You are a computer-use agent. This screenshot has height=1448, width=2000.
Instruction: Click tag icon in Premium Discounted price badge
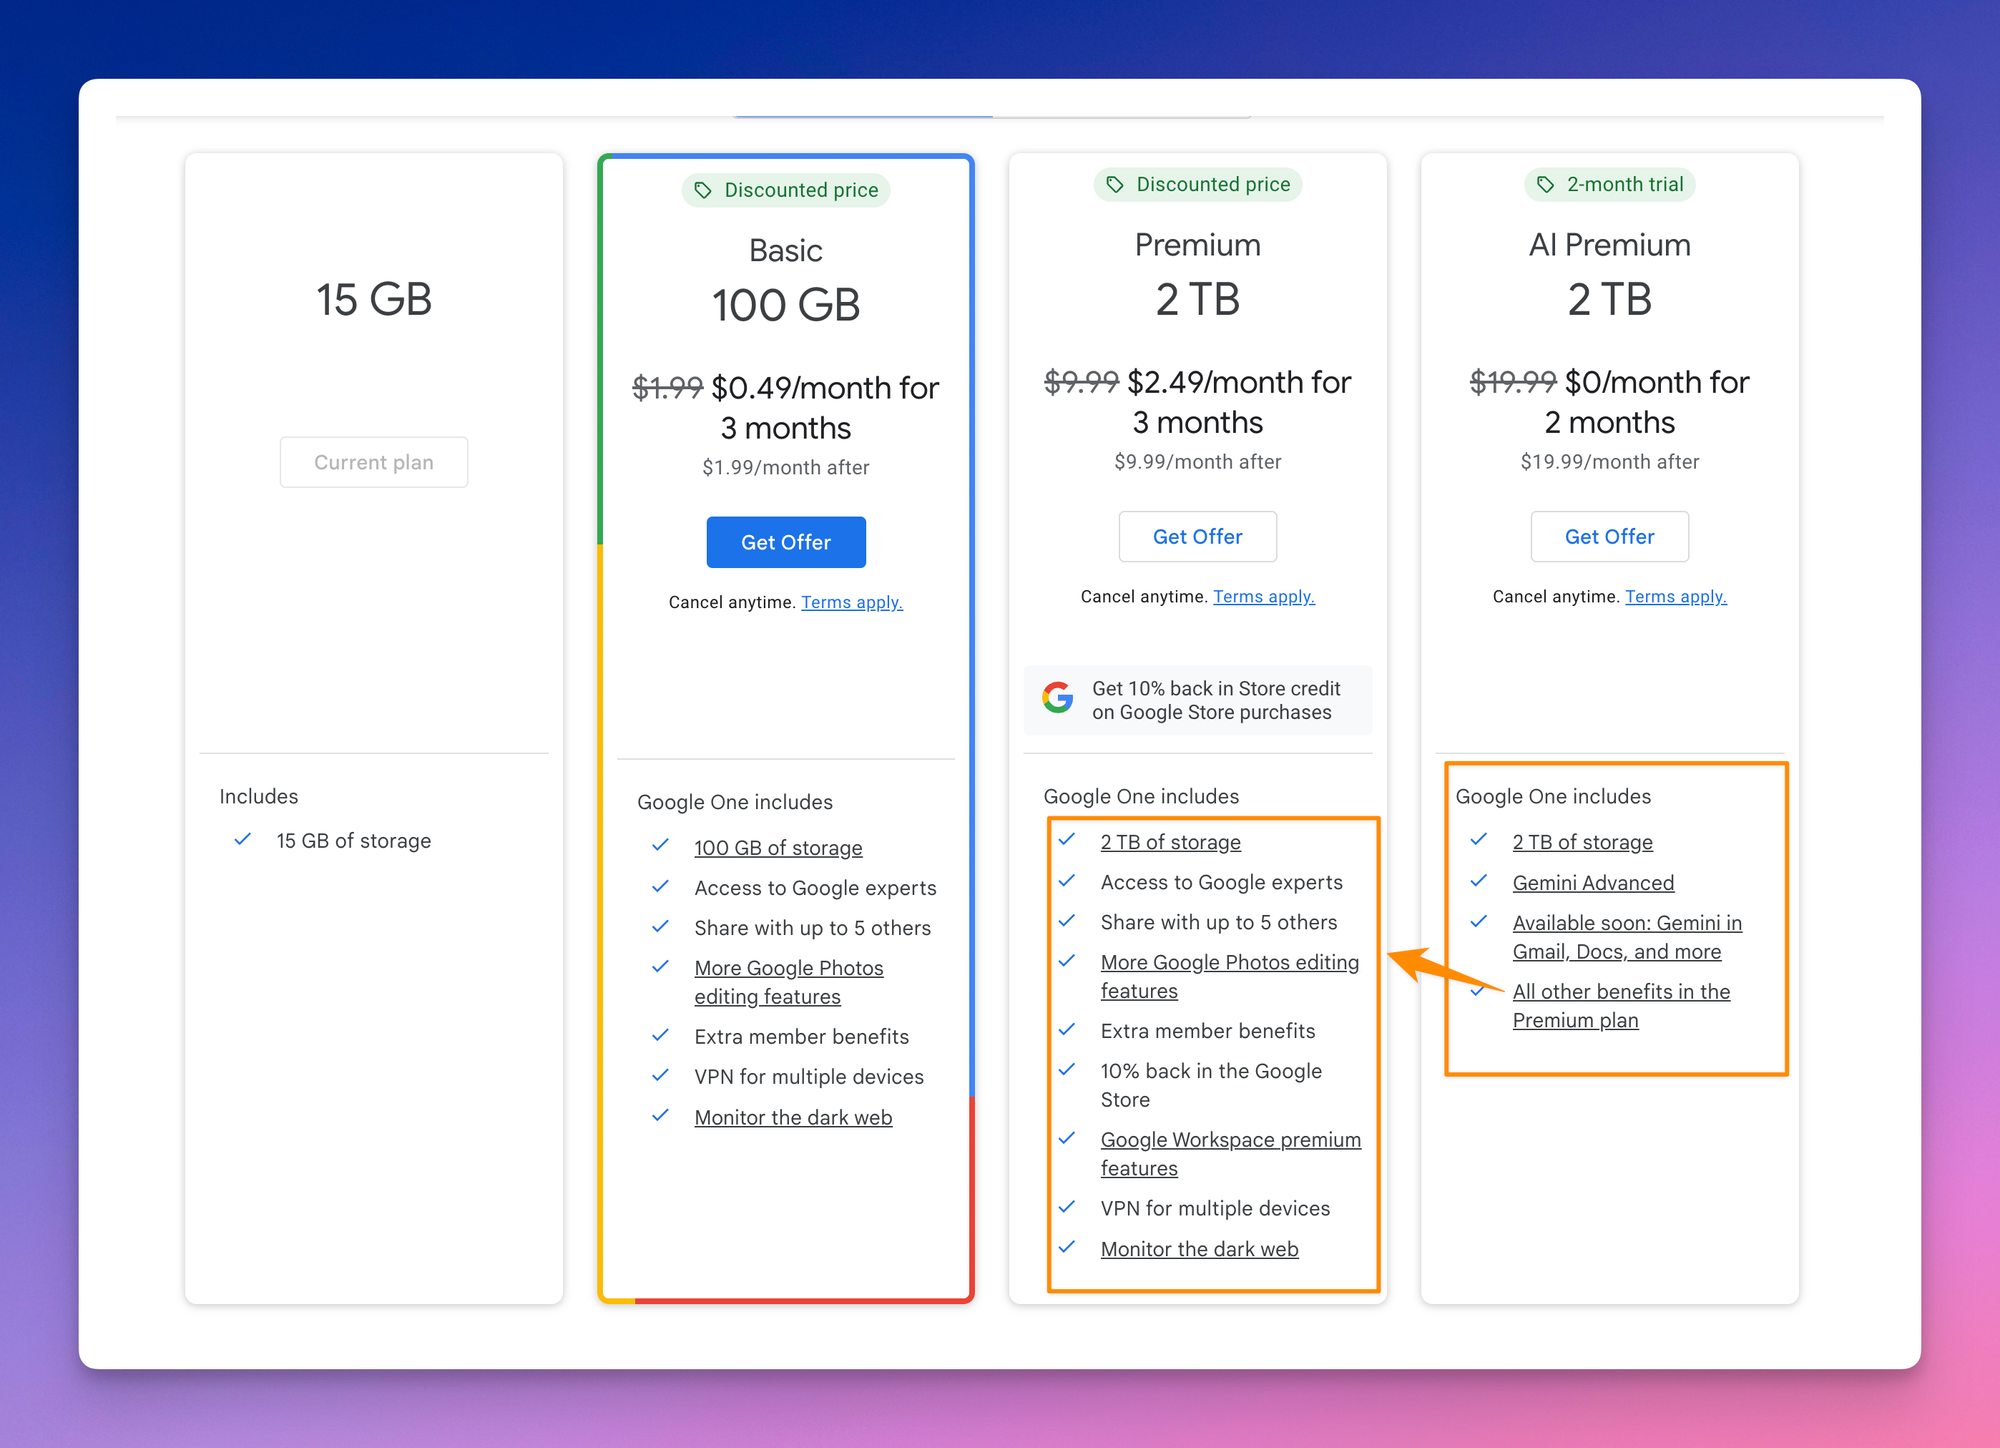click(x=1115, y=184)
